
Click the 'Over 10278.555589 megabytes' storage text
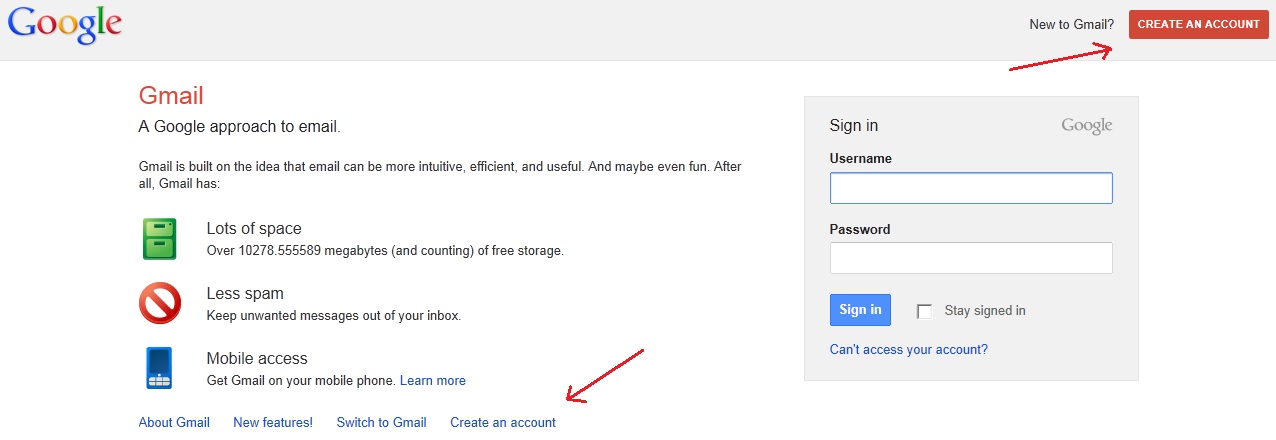[x=385, y=251]
